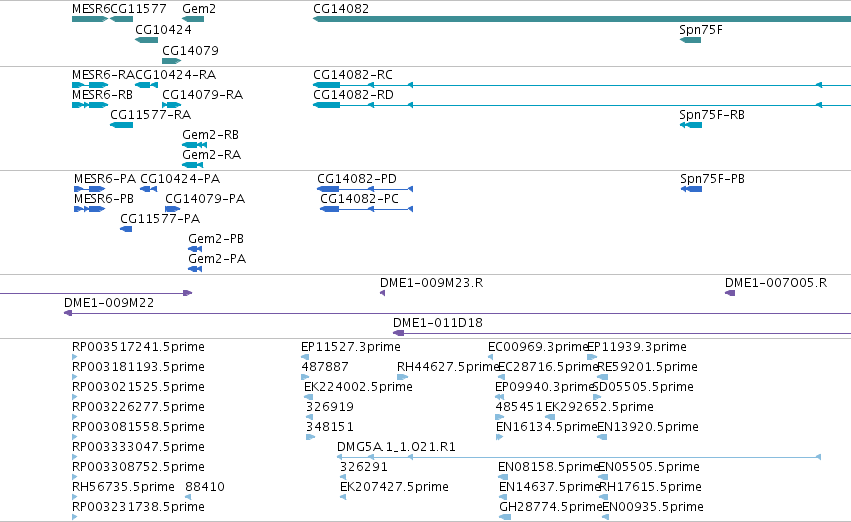Click feature 326291 label
The image size is (851, 522).
(364, 467)
